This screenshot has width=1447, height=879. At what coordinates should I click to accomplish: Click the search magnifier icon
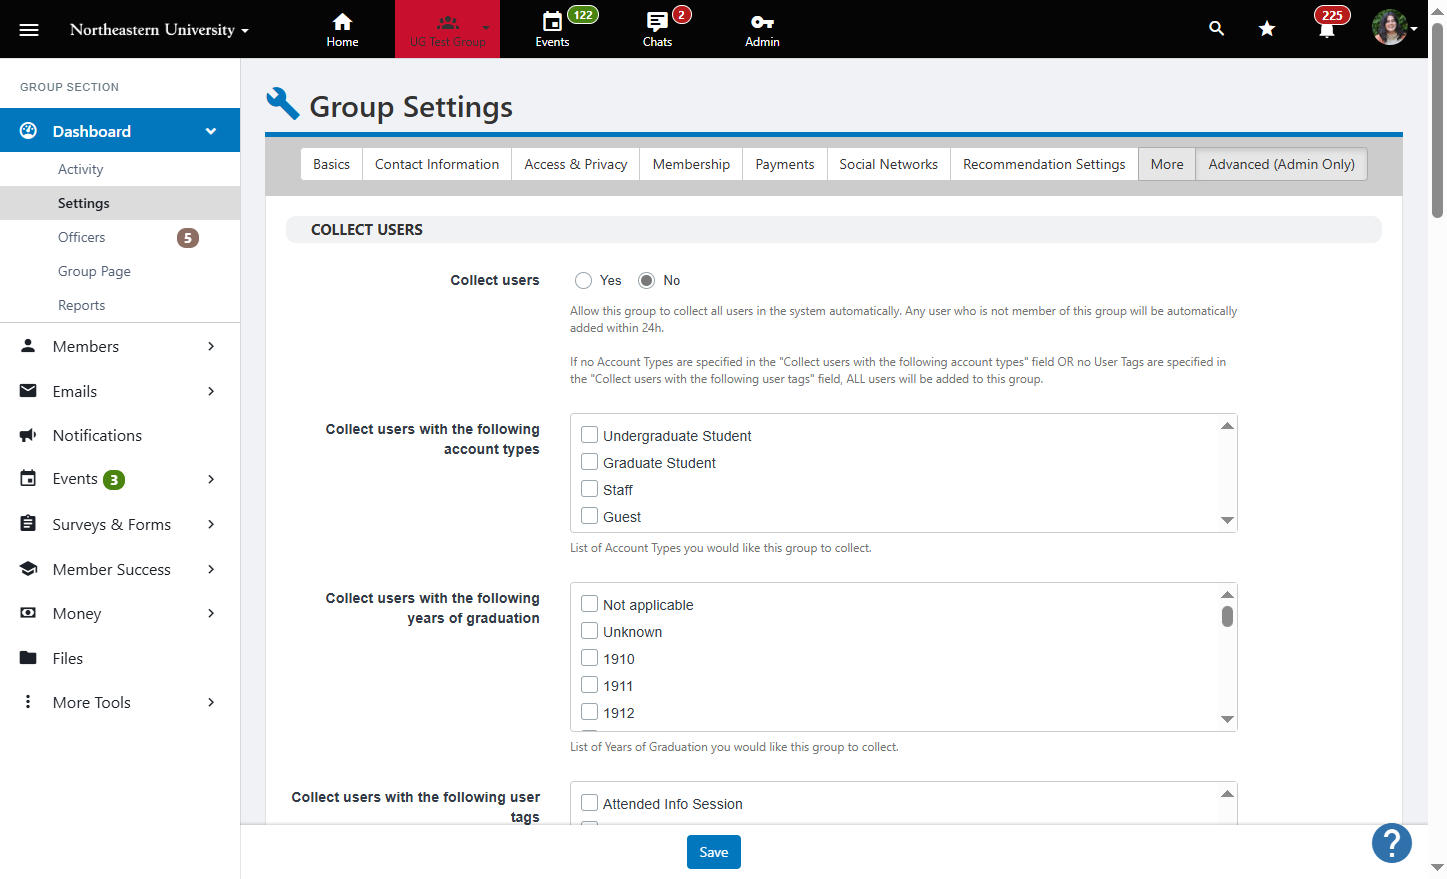coord(1216,29)
